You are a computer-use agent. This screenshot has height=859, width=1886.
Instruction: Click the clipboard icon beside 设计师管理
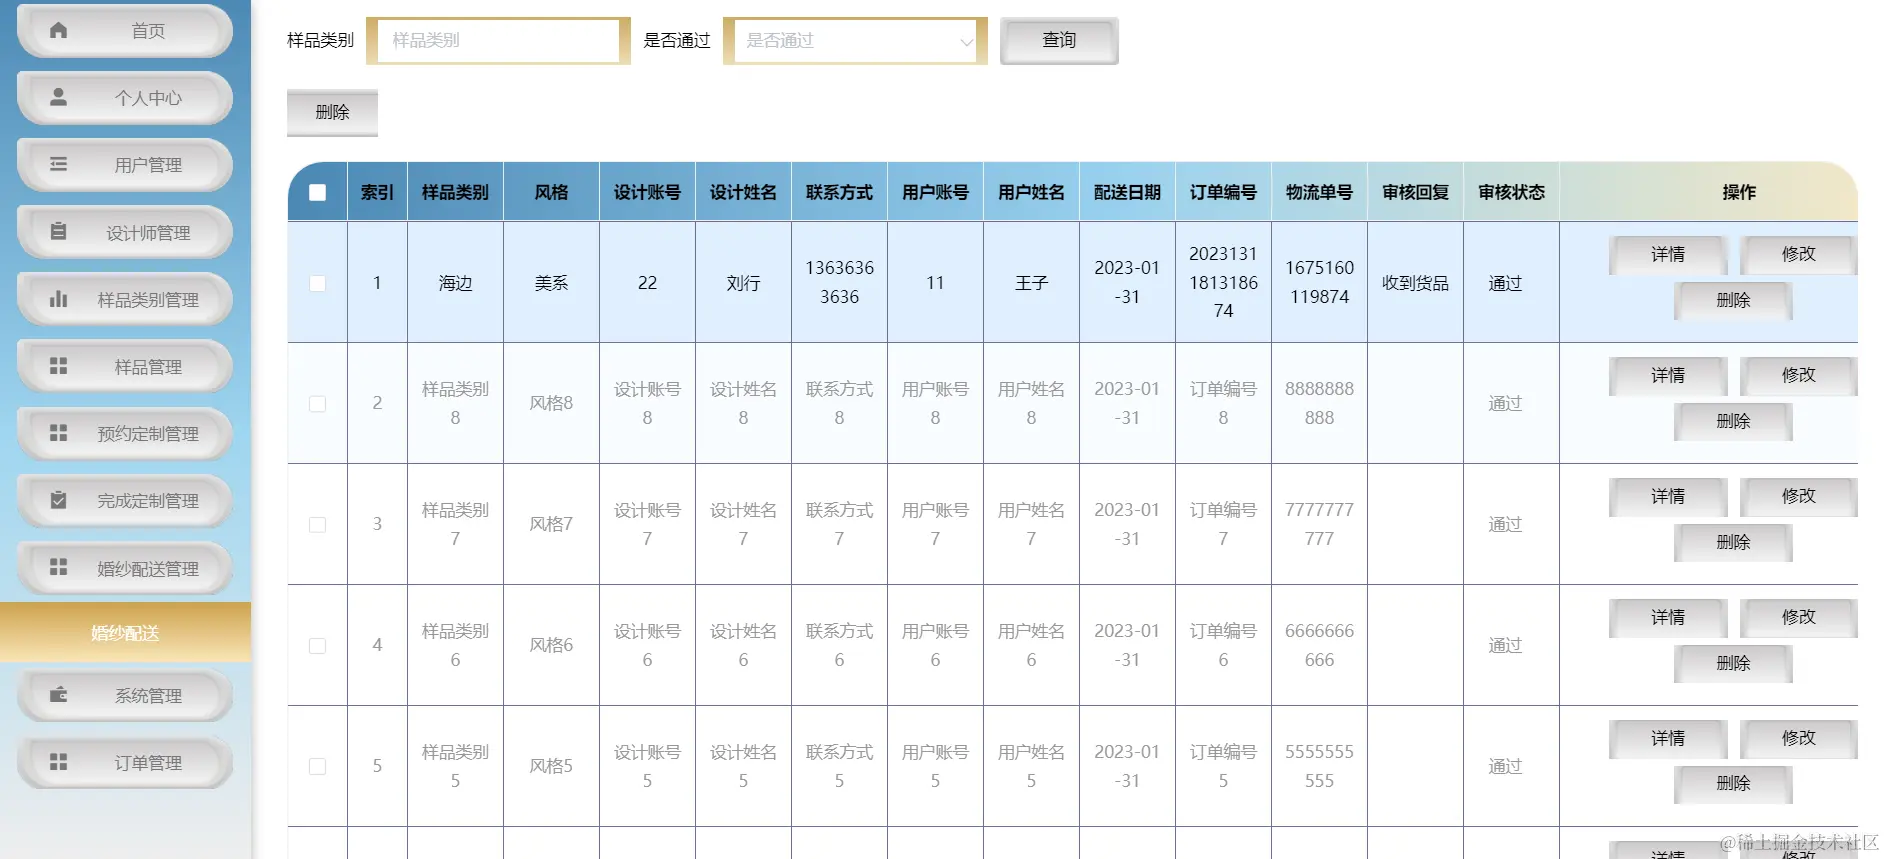pos(58,231)
